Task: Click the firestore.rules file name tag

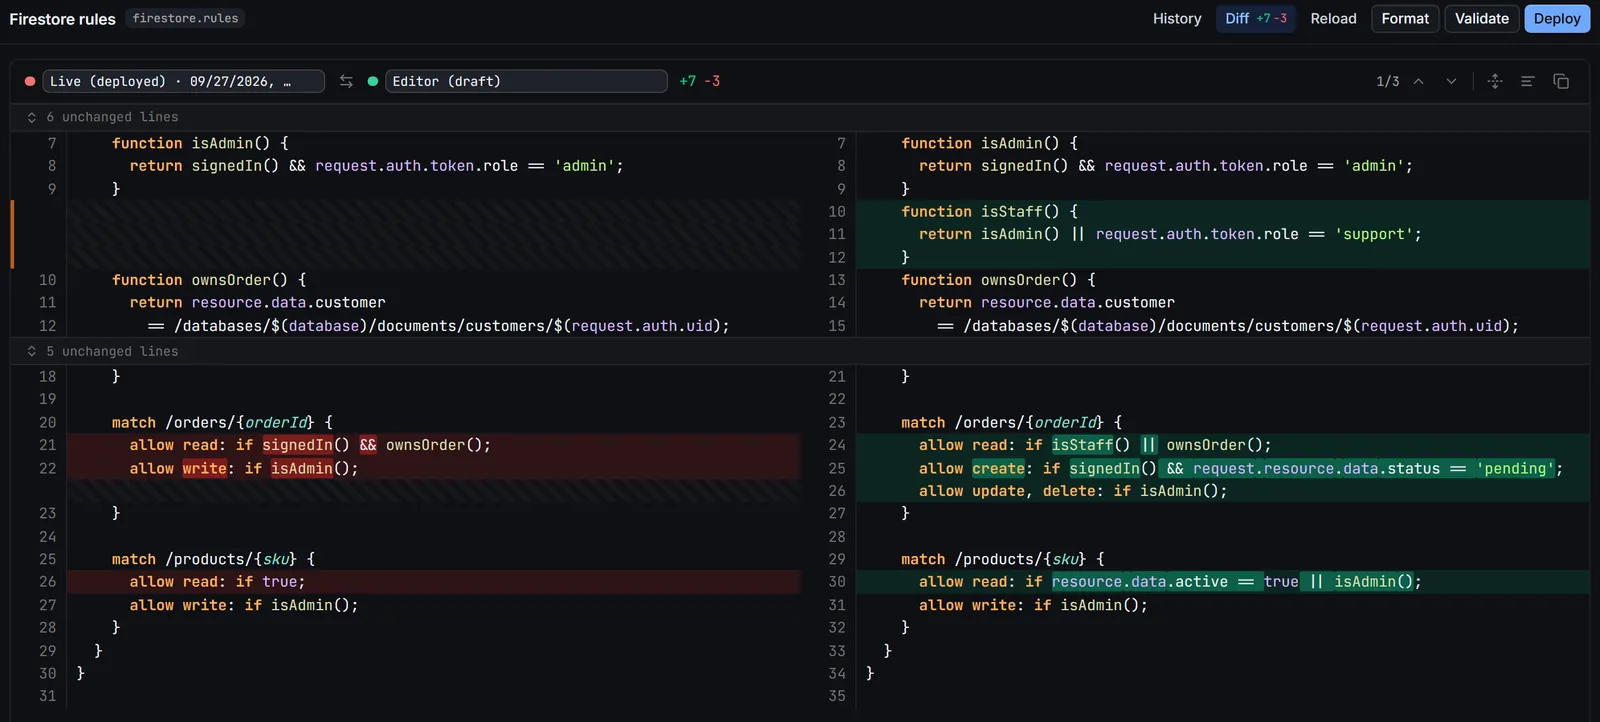Action: 185,18
